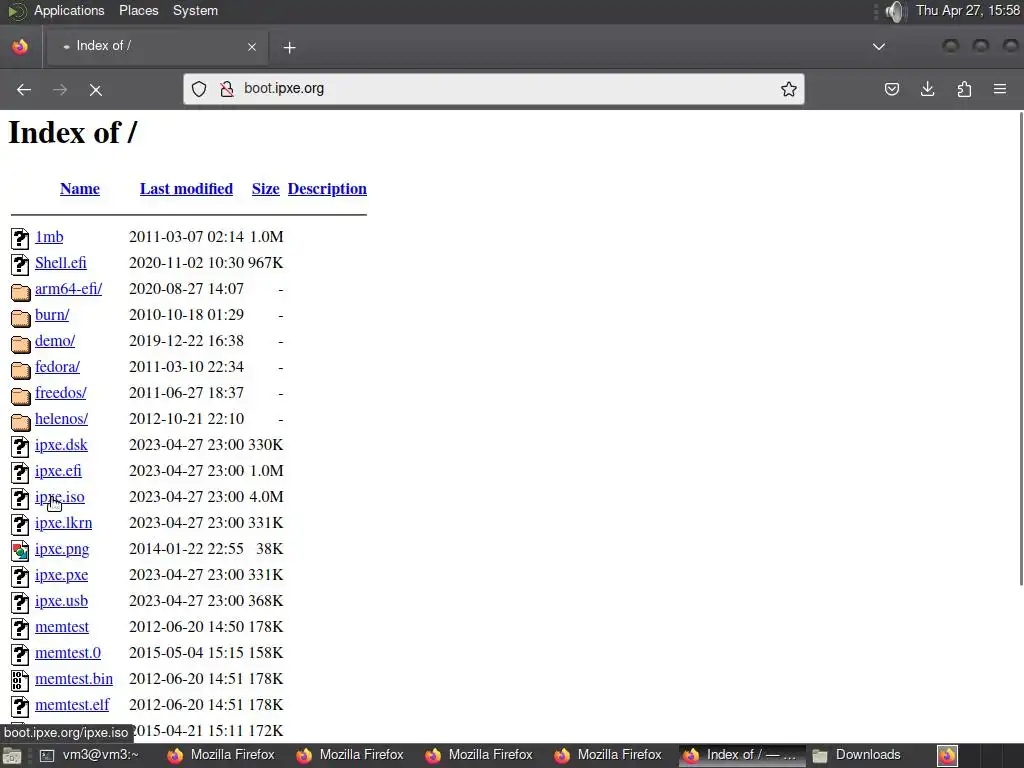
Task: Open the memtest.bin link
Action: (74, 679)
